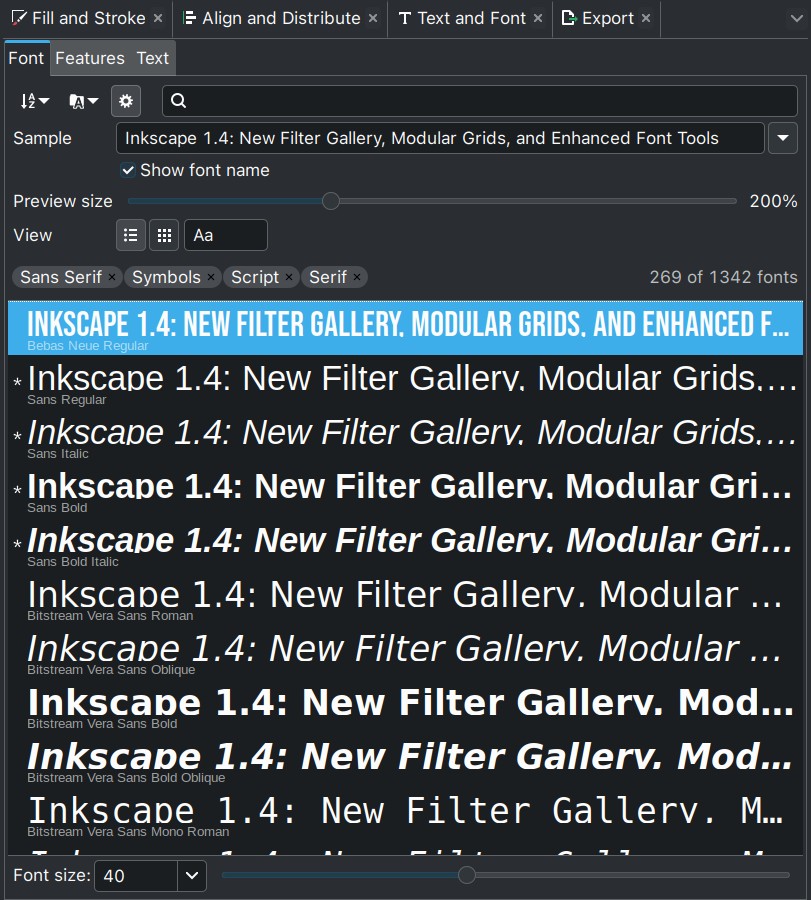Remove the Serif filter tag
This screenshot has width=811, height=900.
pos(357,277)
